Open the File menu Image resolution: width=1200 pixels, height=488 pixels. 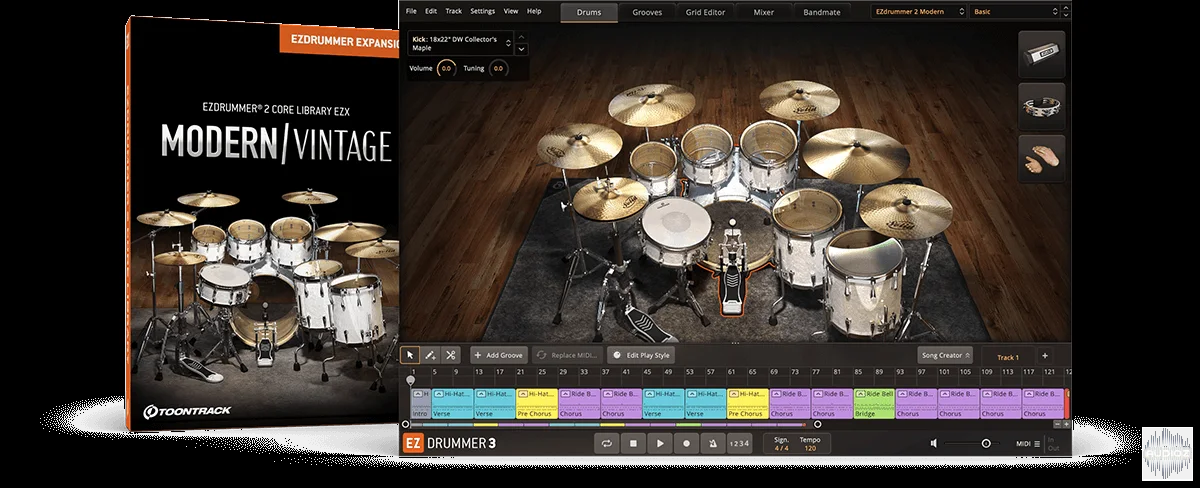[x=411, y=11]
